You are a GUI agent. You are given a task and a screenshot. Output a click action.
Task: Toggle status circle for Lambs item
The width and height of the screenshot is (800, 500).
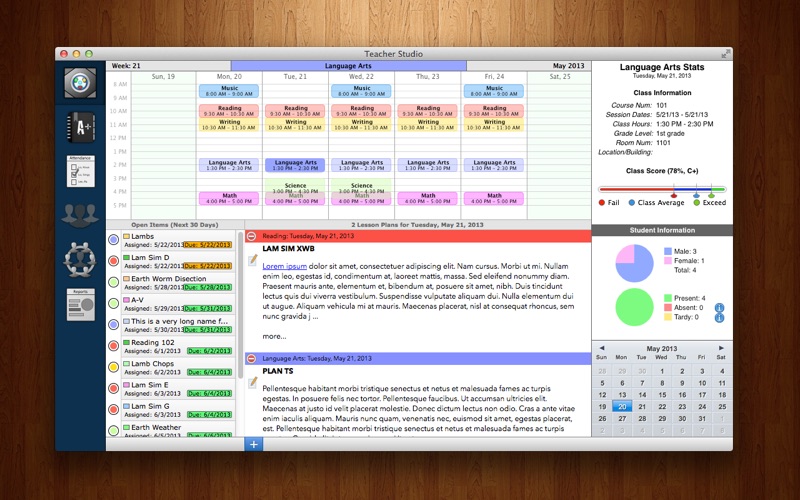coord(114,240)
